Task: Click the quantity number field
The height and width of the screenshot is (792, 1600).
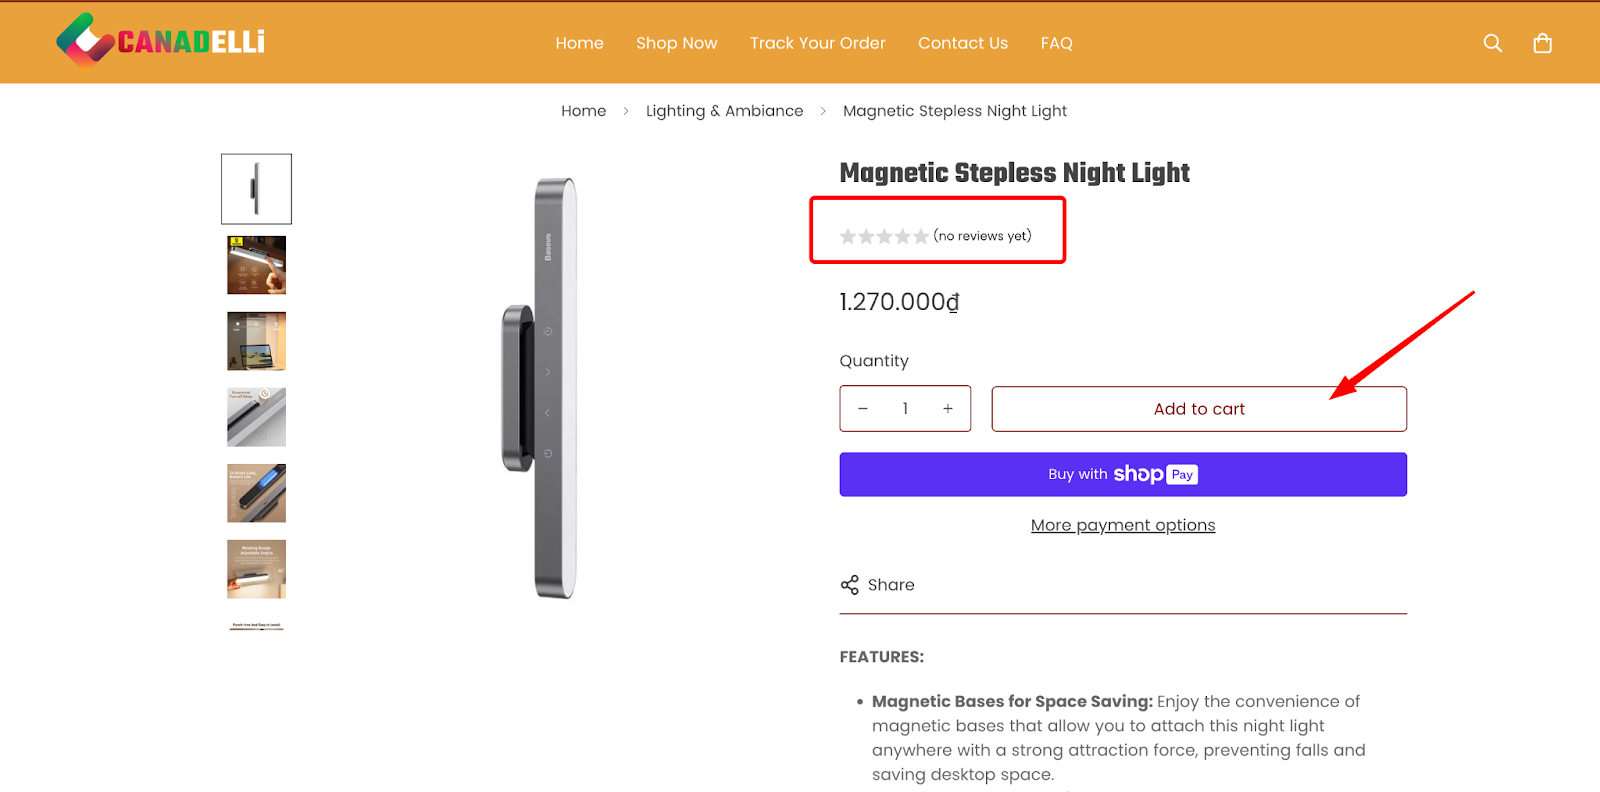Action: point(905,409)
